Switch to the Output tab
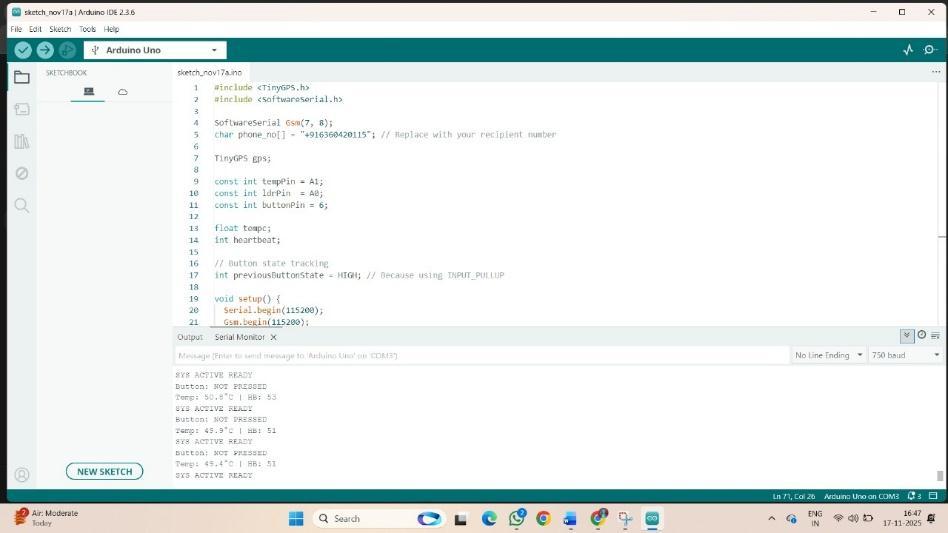Screen dimensions: 948x533 (x=190, y=337)
